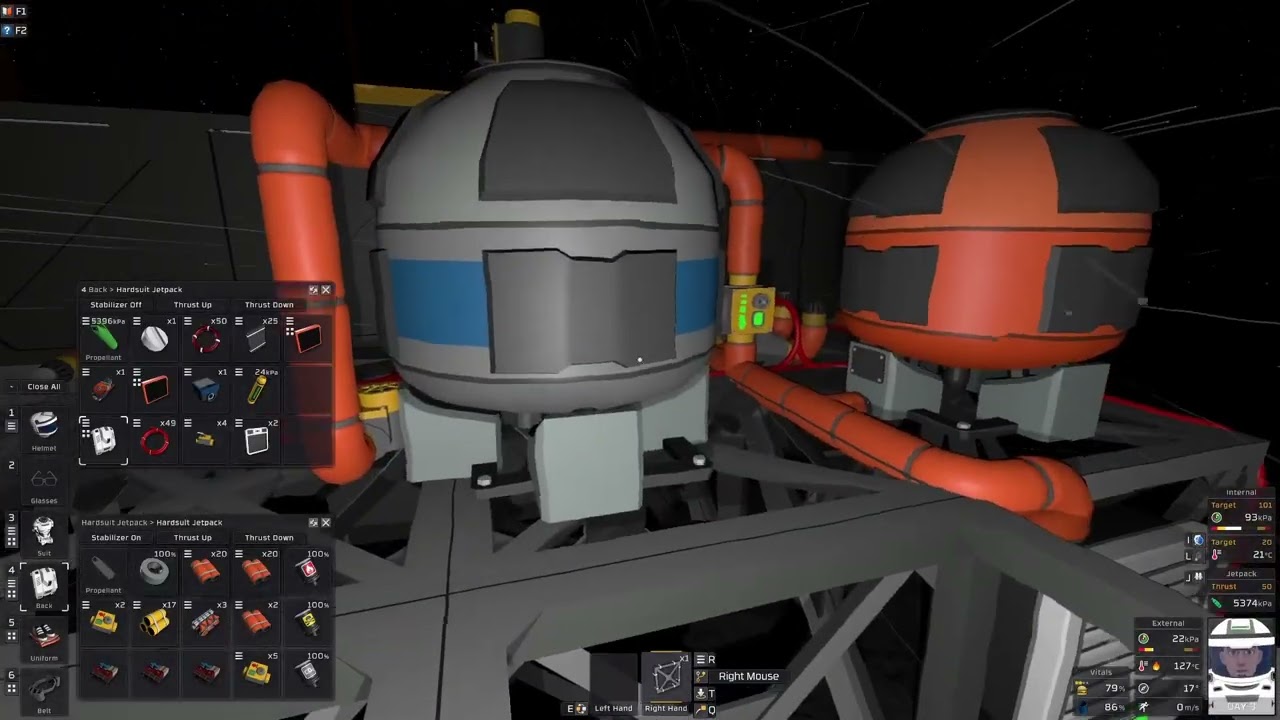Image resolution: width=1280 pixels, height=720 pixels.
Task: Click the character portrait DAY 3
Action: pos(1241,666)
